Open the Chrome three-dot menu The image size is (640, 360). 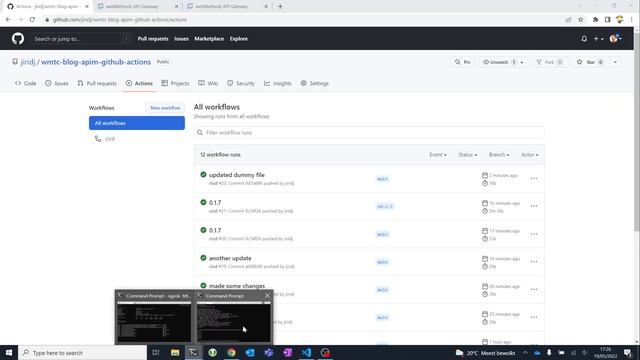pos(631,20)
